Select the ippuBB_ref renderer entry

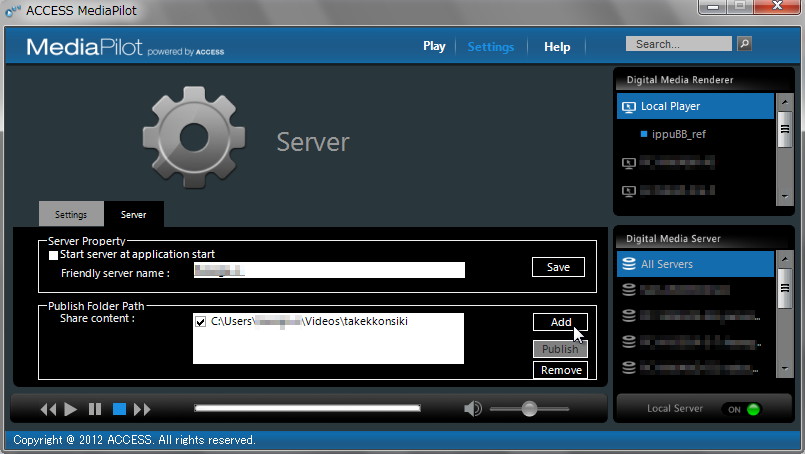click(x=679, y=134)
